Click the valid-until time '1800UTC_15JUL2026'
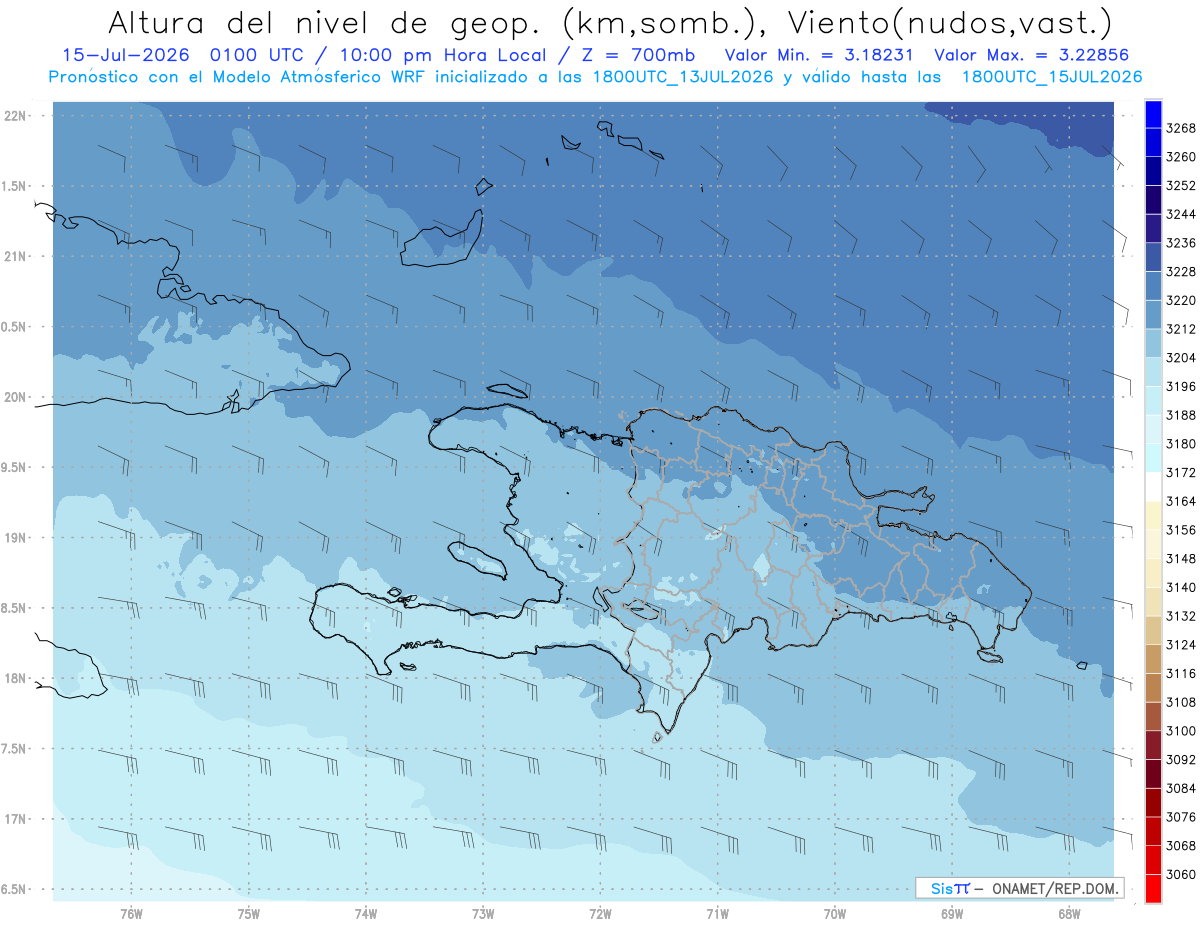Viewport: 1200px width, 927px height. [x=1051, y=77]
